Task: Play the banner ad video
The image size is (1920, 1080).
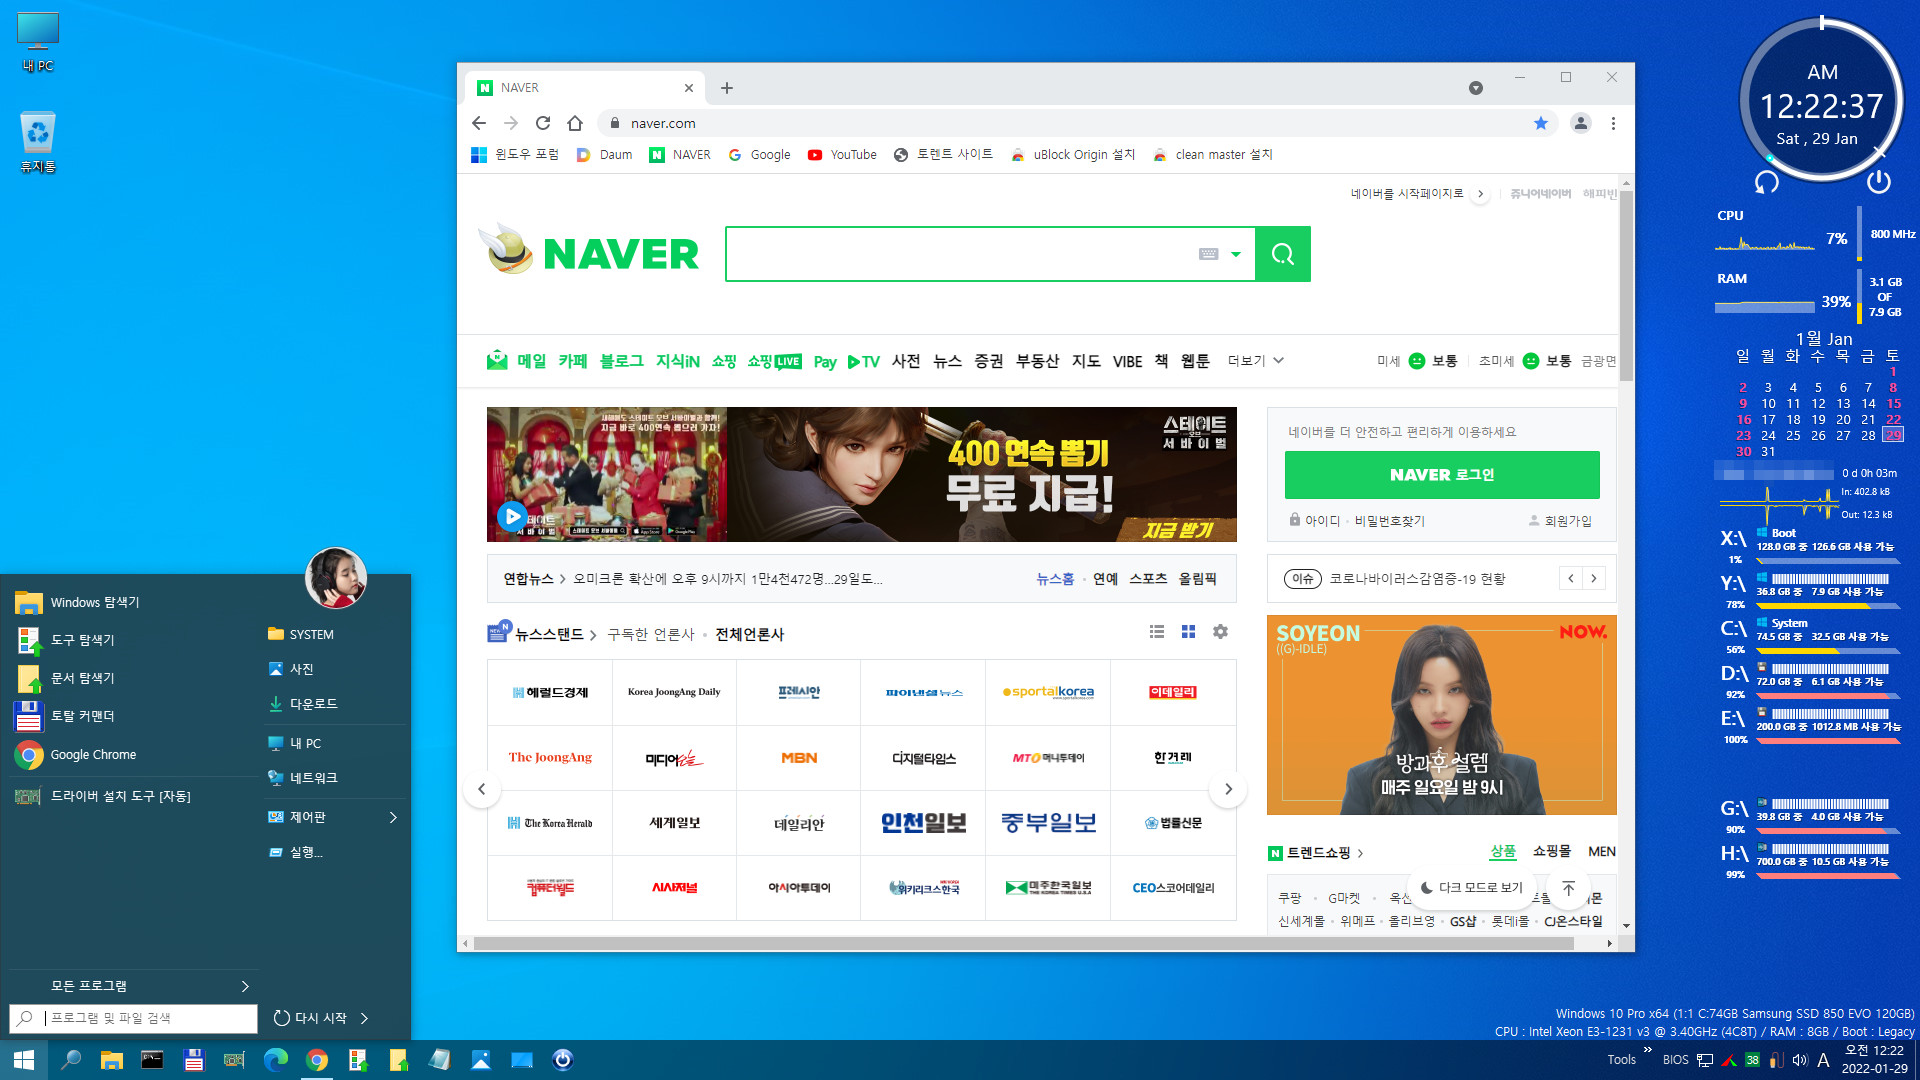Action: [x=512, y=516]
